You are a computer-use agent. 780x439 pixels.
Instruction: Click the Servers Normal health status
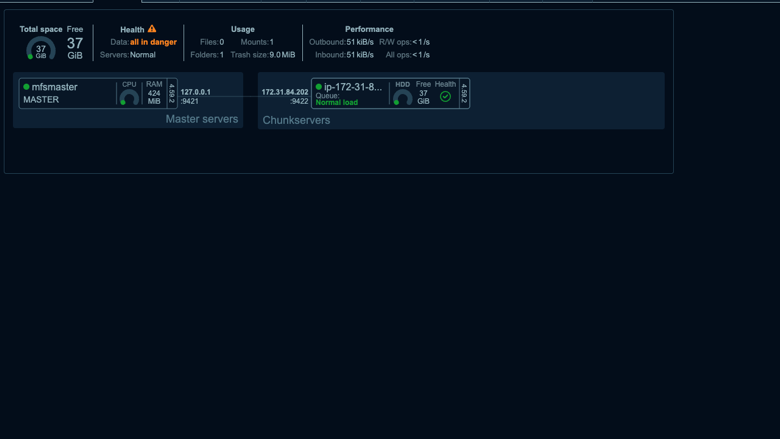click(143, 55)
